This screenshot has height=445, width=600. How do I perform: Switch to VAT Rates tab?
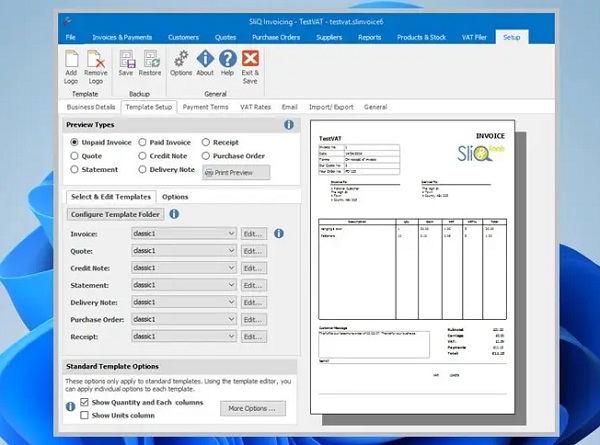click(x=255, y=107)
